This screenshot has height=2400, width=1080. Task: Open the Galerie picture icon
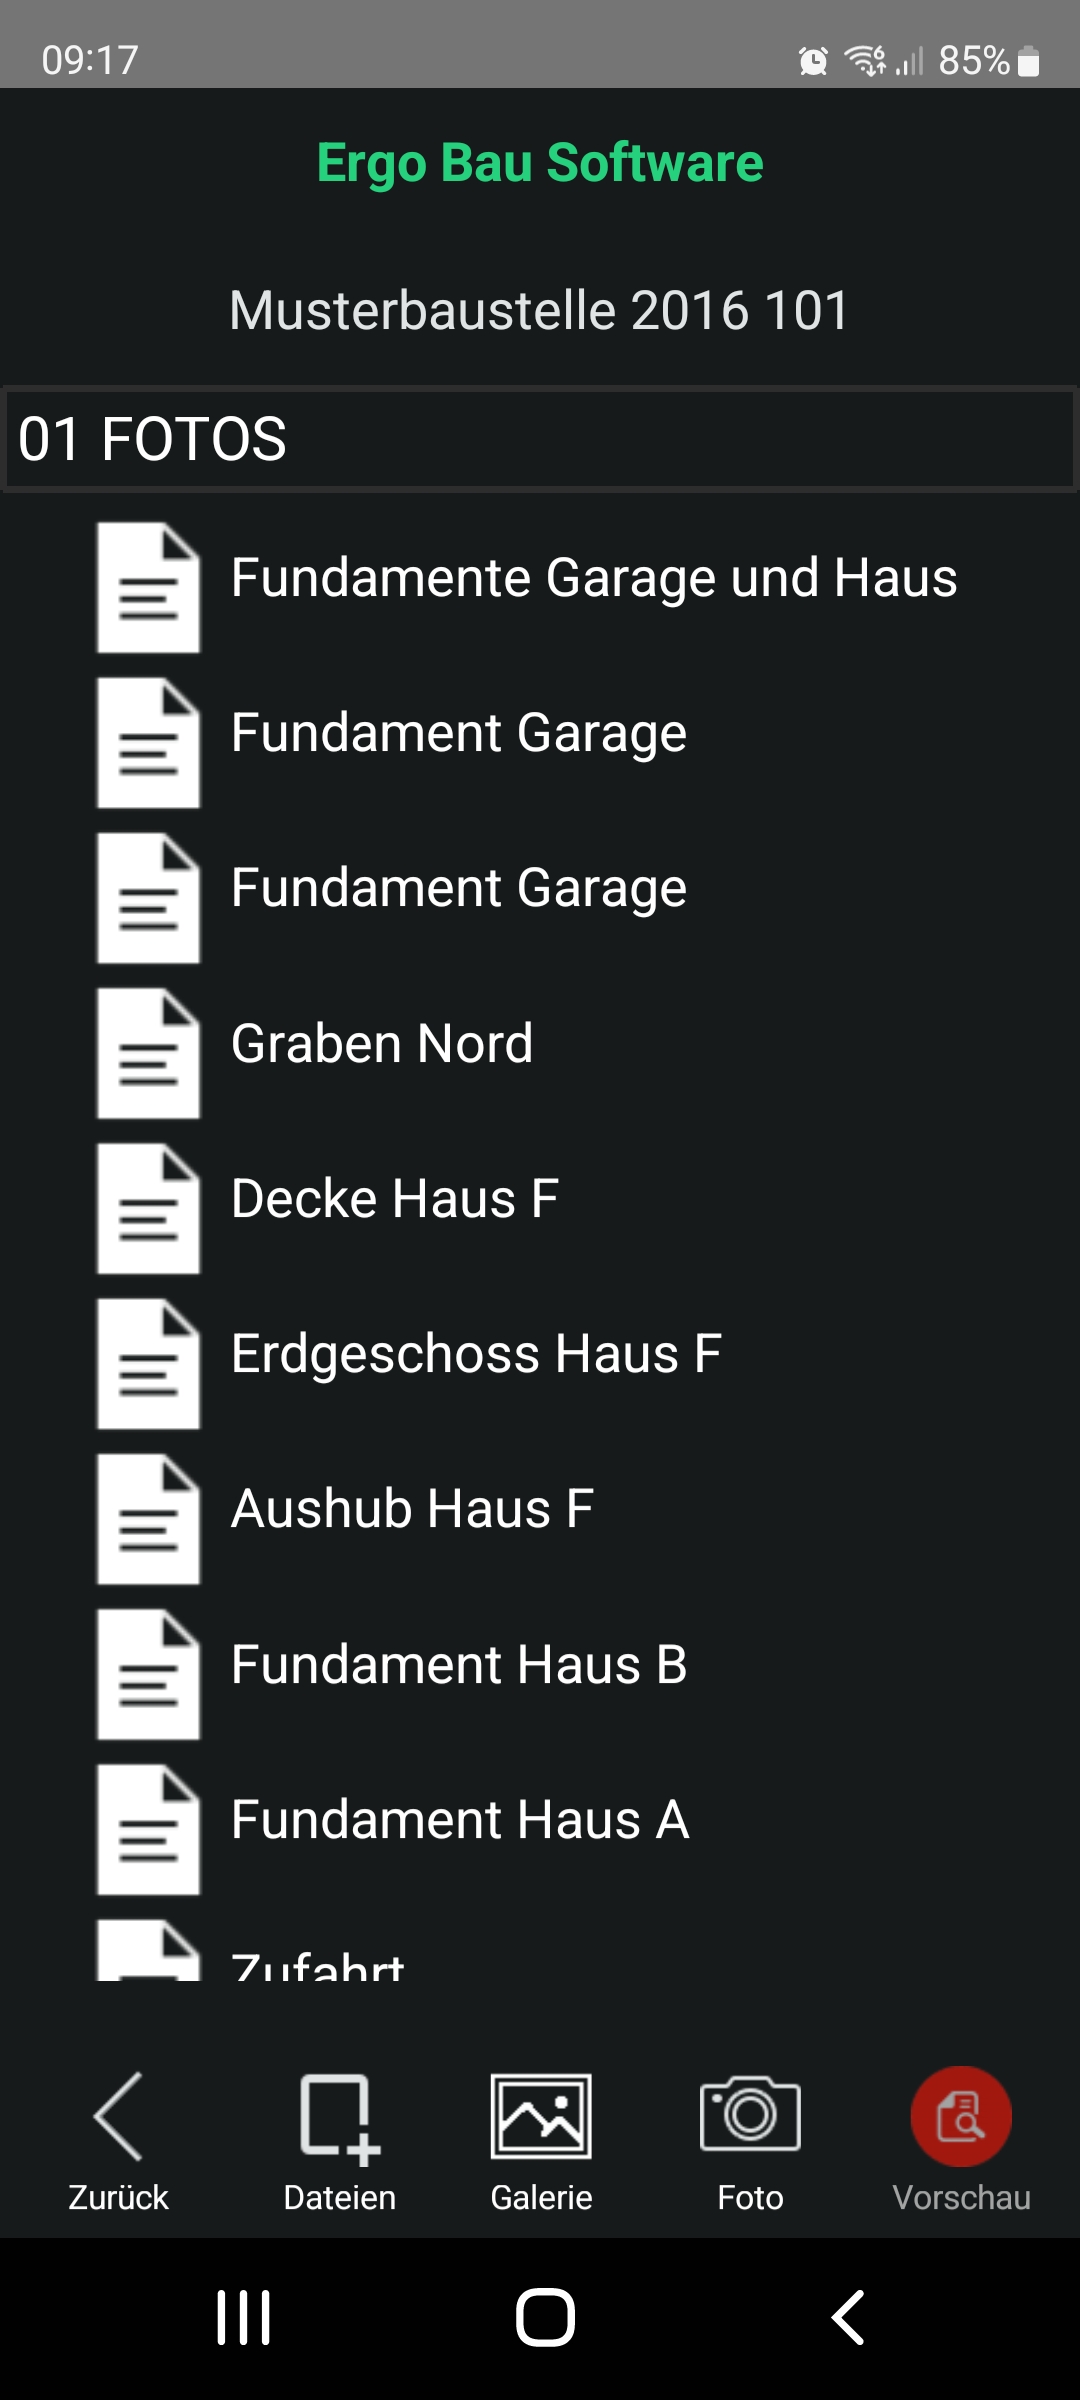[x=541, y=2116]
